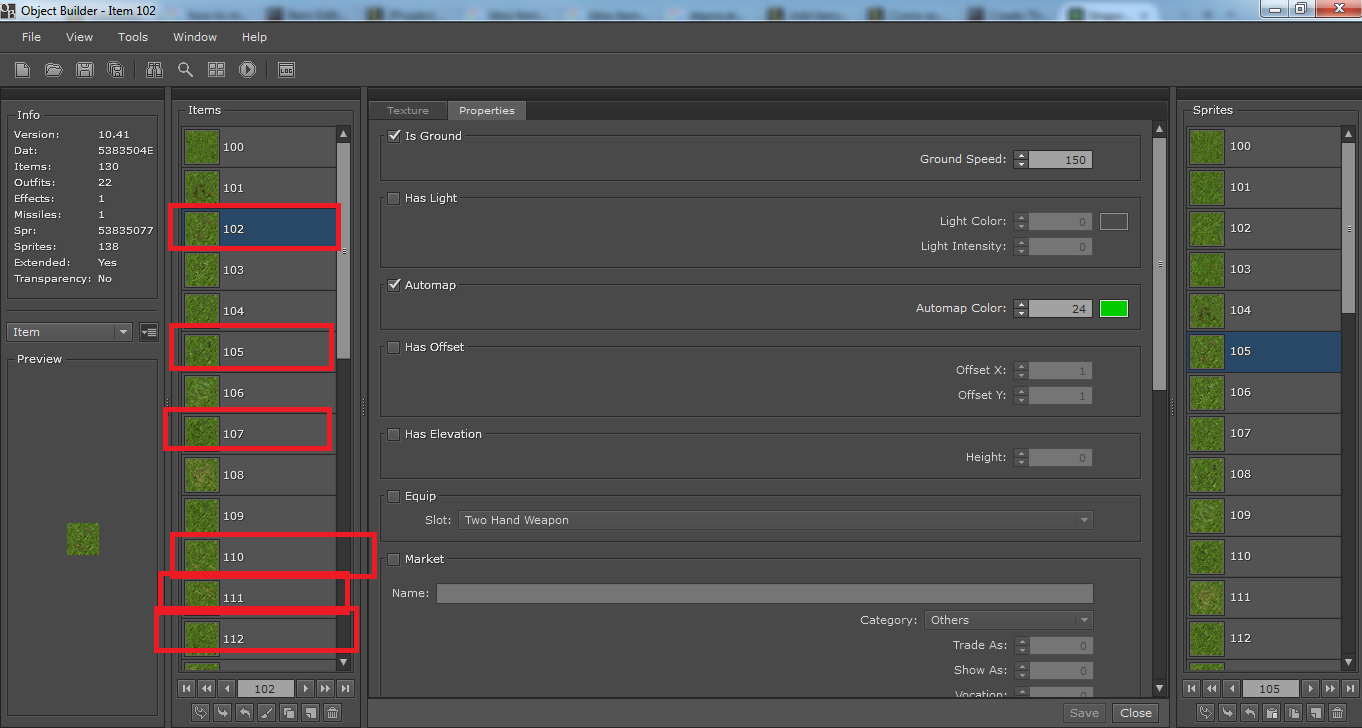Go to previous sprite using Sprites left arrow

(1231, 688)
